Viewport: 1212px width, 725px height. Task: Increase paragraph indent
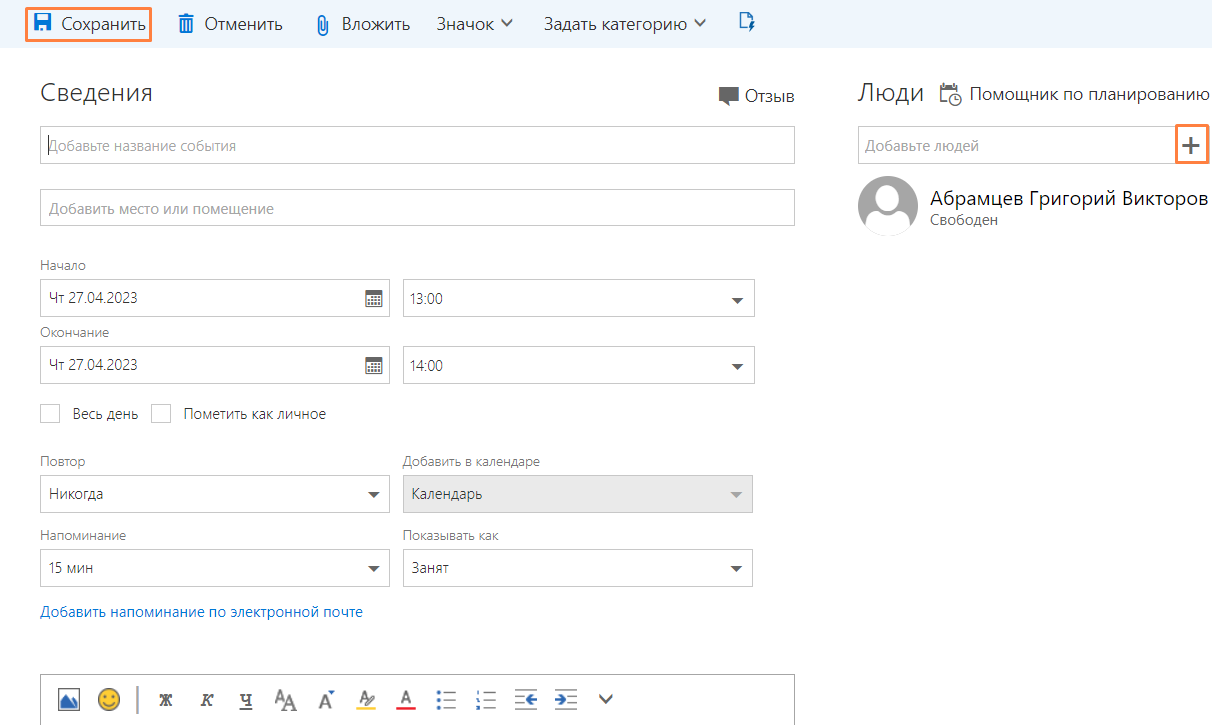[566, 699]
